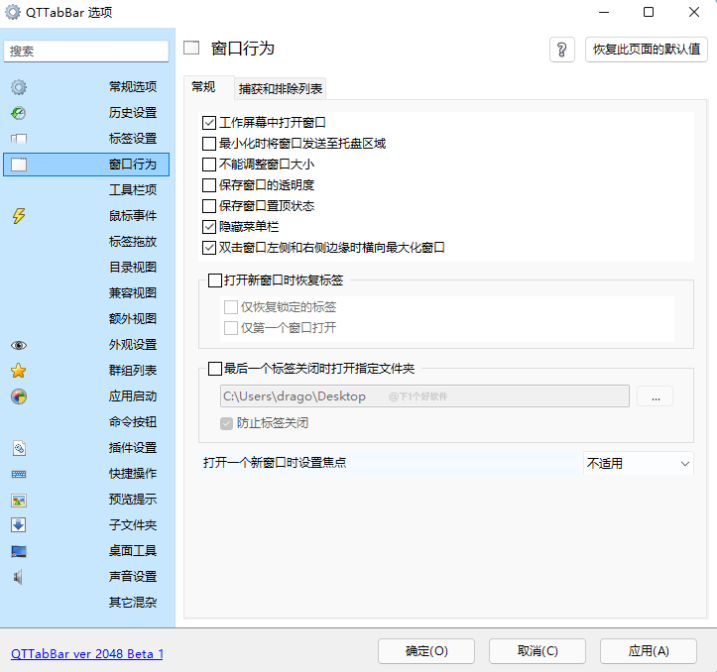The image size is (717, 672).
Task: Click the eye icon beside 外观设置
Action: pyautogui.click(x=19, y=345)
